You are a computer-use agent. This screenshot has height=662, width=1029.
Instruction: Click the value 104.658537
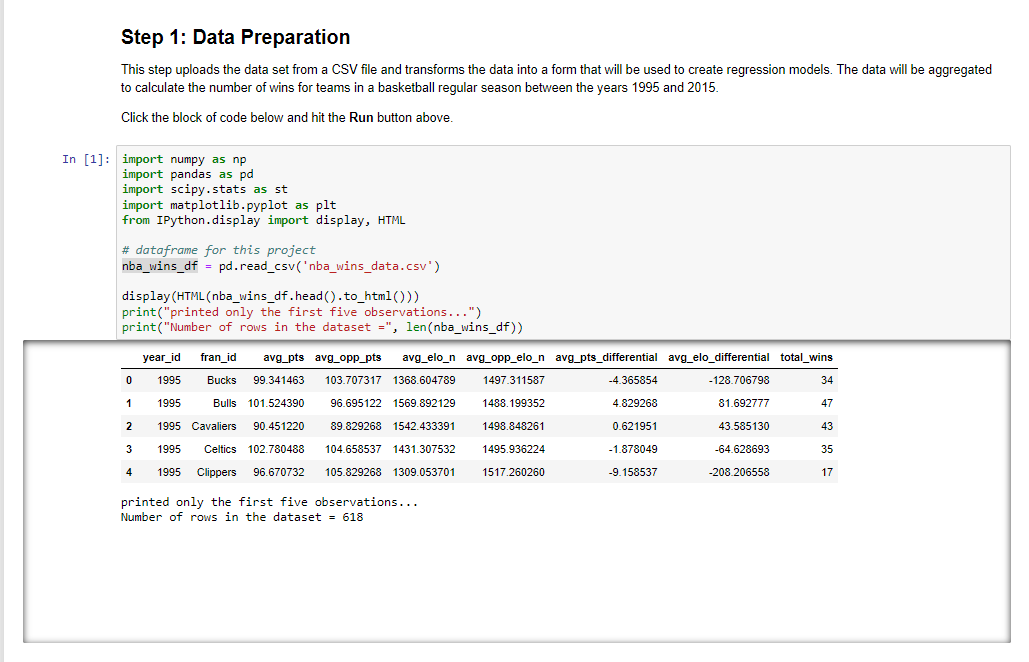[x=353, y=449]
